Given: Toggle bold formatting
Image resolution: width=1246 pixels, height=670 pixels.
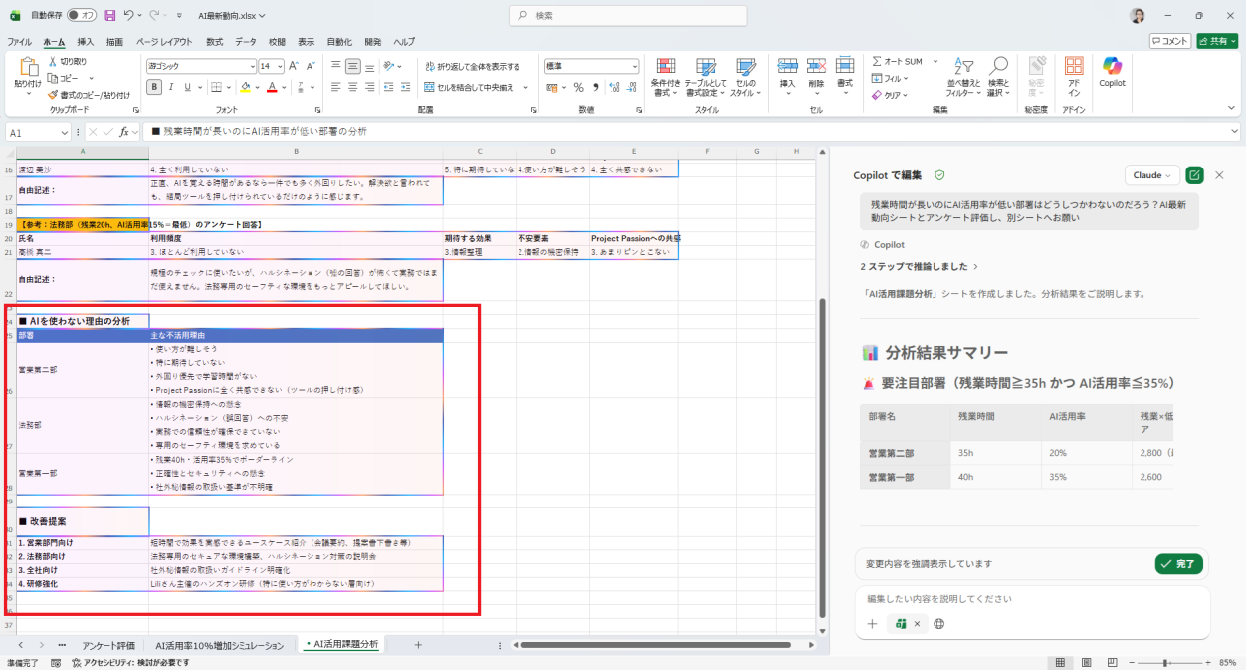Looking at the screenshot, I should coord(155,87).
